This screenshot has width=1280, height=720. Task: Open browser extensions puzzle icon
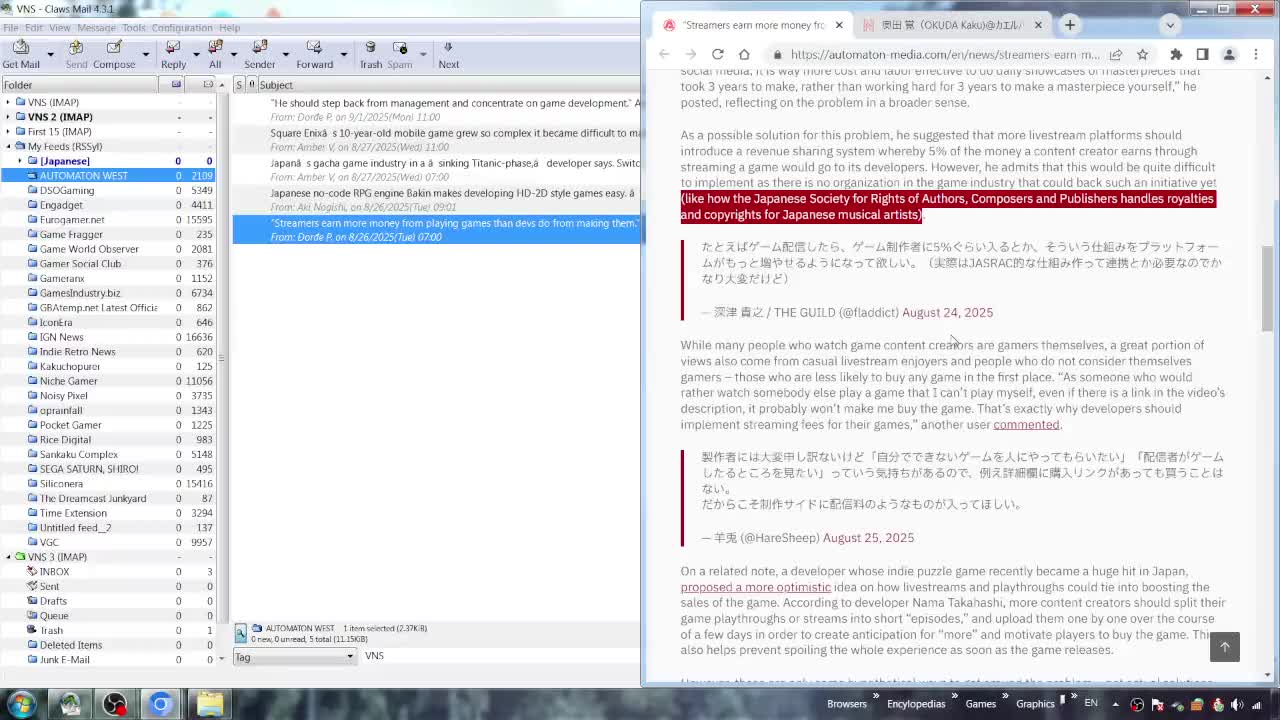coord(1176,54)
